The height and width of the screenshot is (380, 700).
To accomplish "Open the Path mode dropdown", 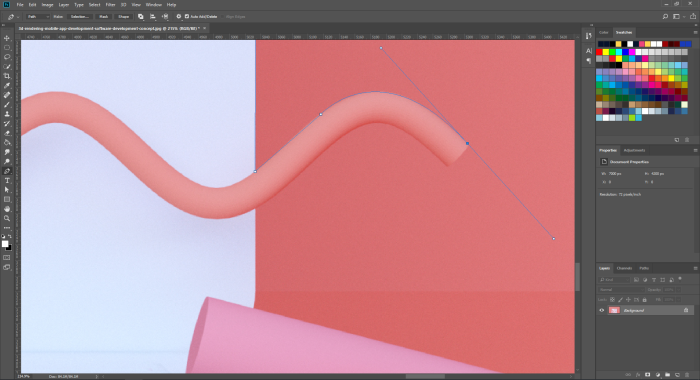I will click(38, 17).
